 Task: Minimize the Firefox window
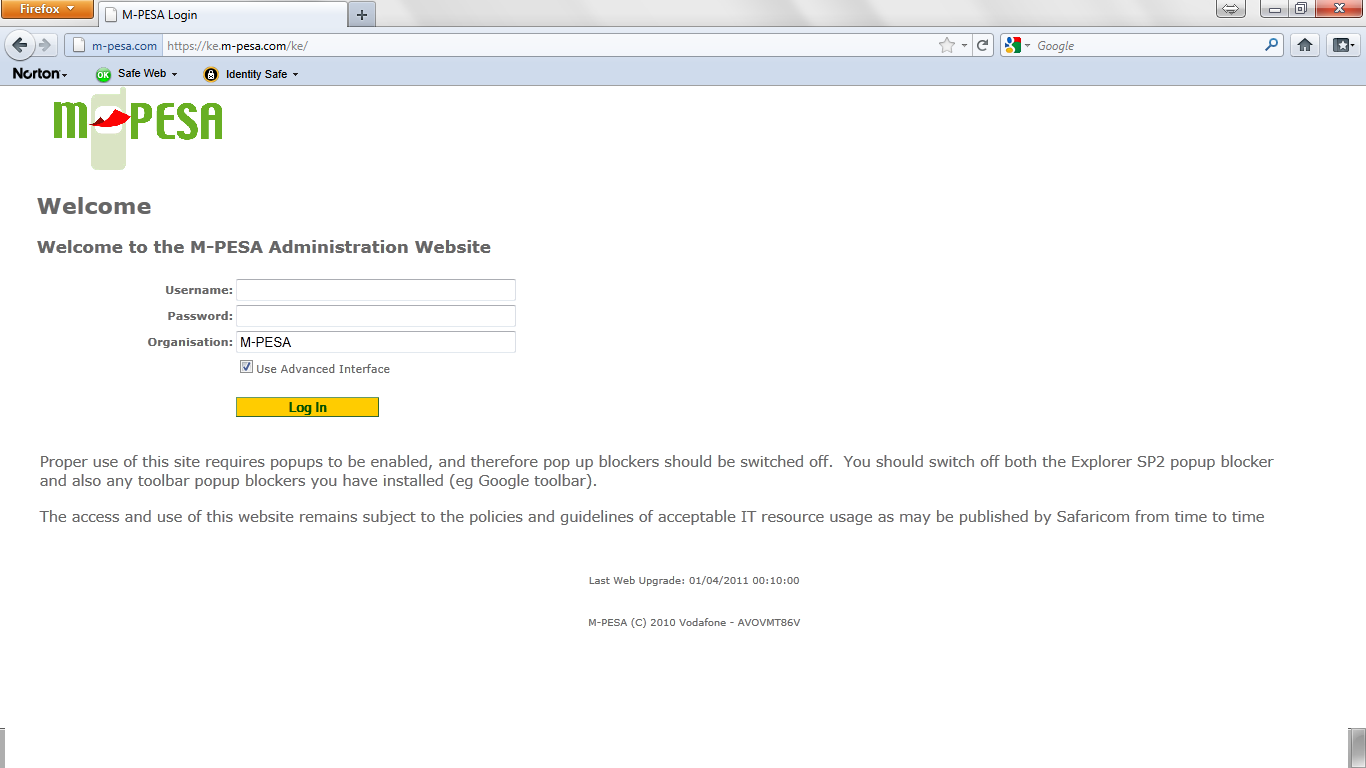click(1273, 9)
